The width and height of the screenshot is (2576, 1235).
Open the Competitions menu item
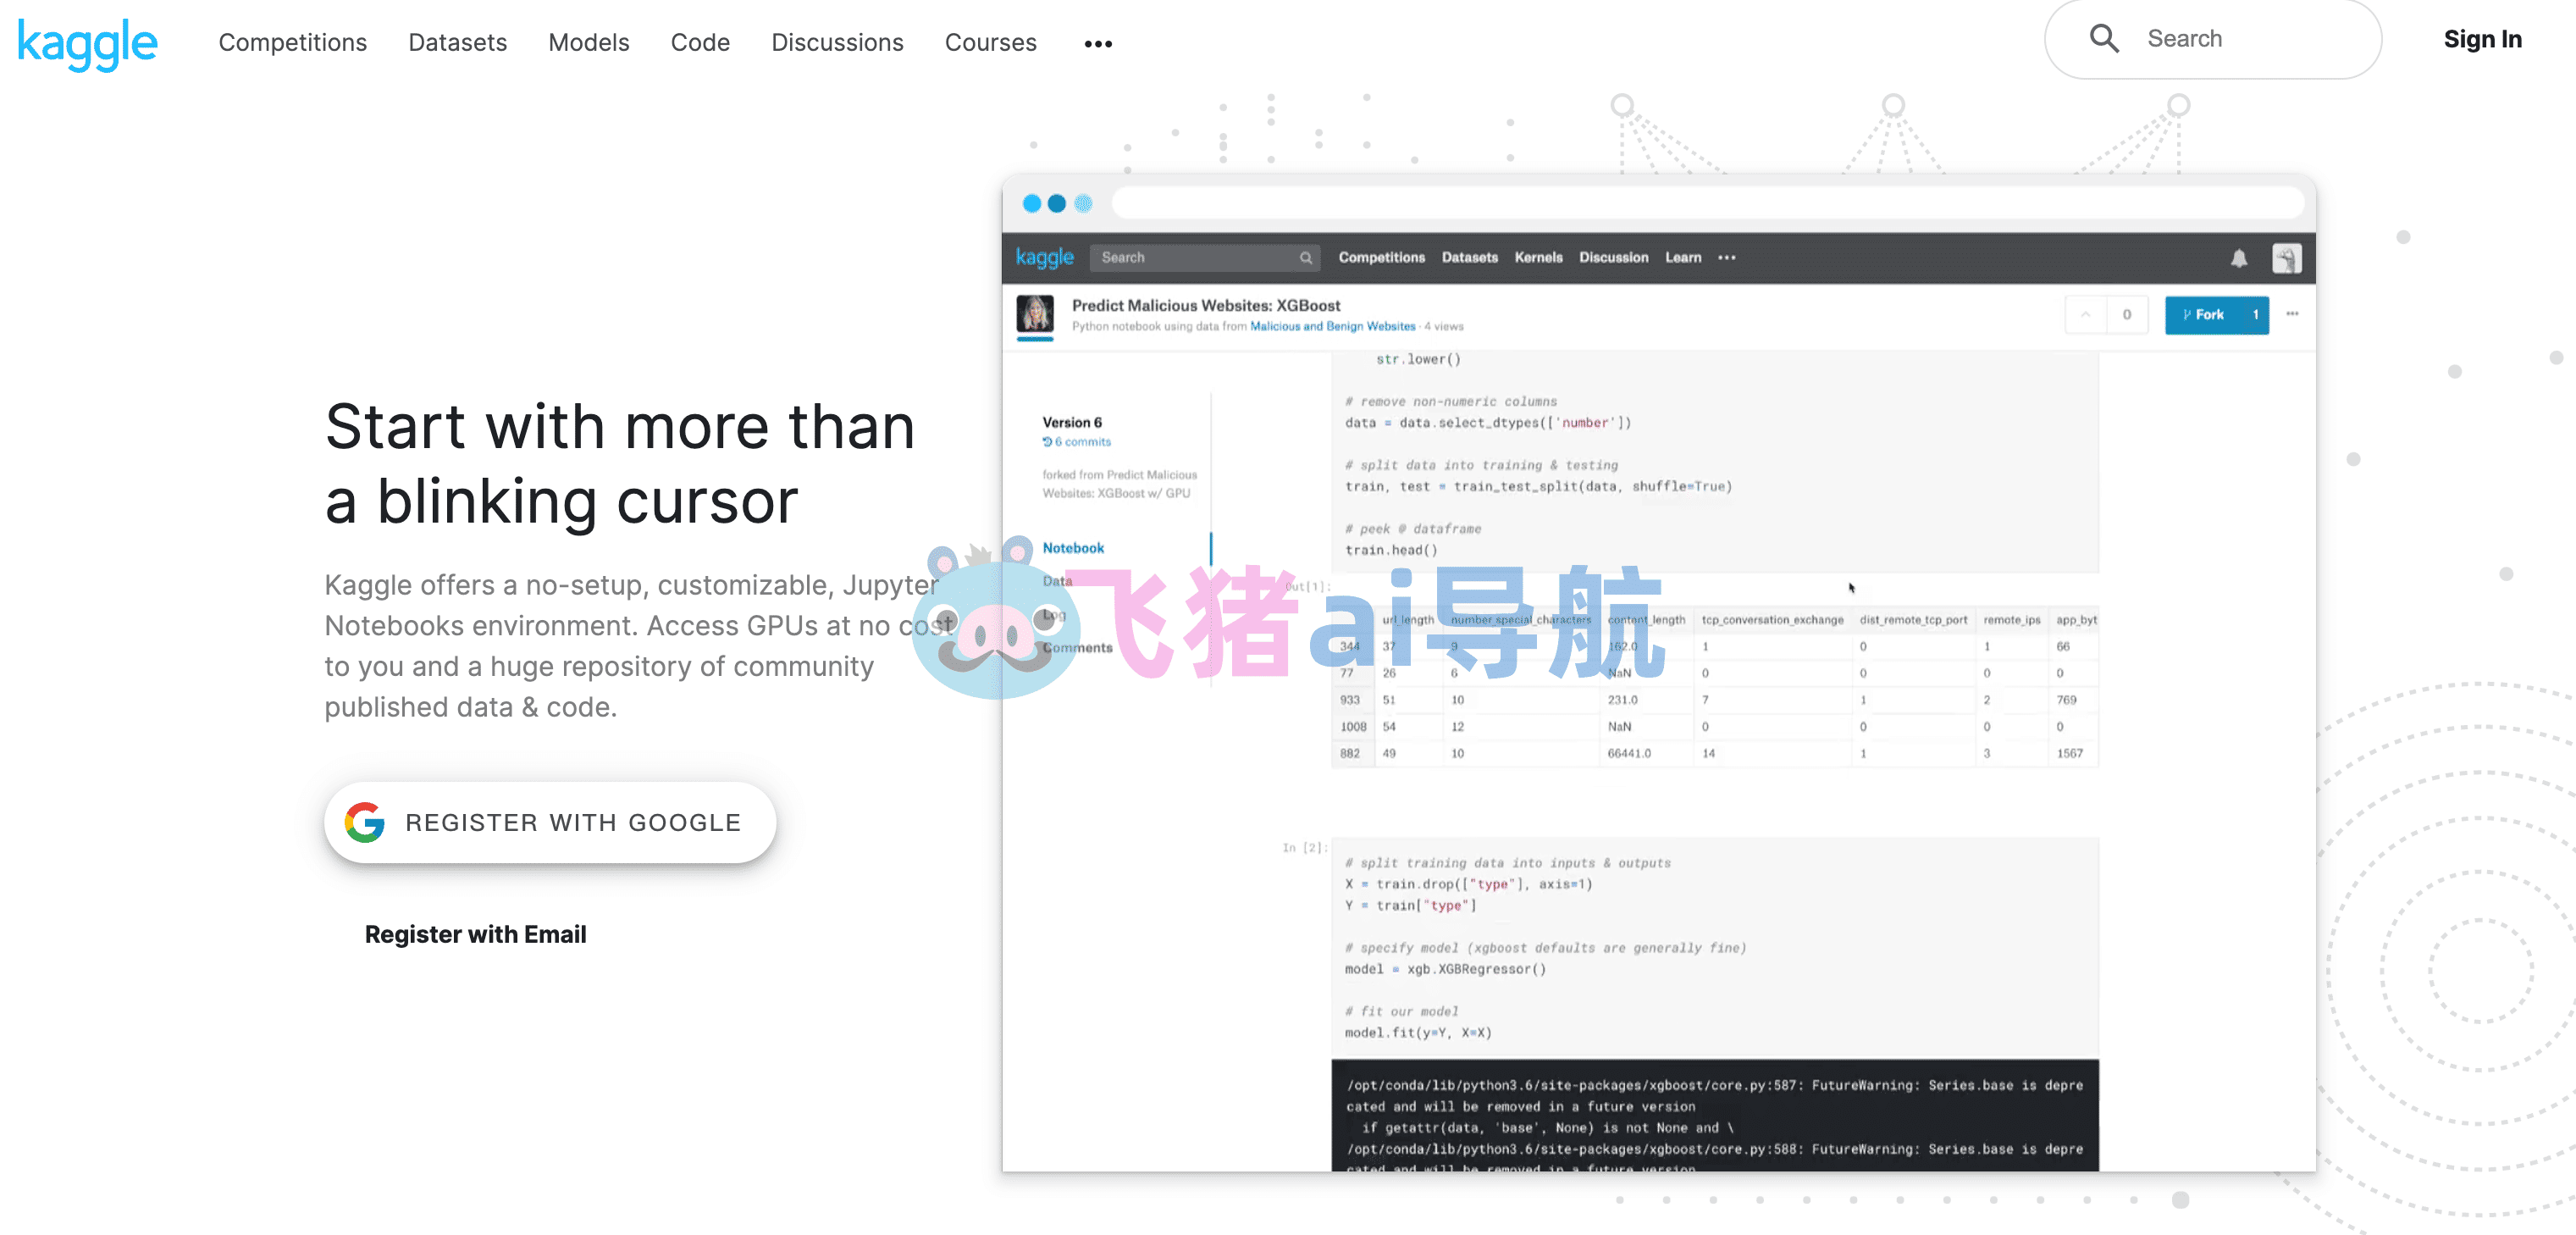pyautogui.click(x=293, y=43)
